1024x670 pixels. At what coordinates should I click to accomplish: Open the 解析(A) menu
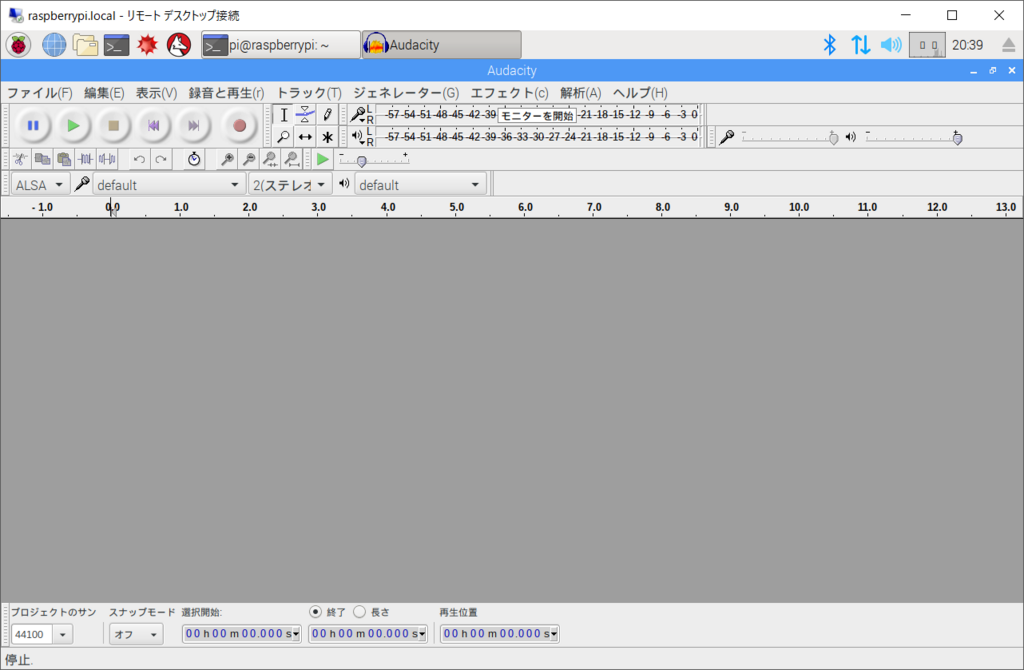[x=581, y=93]
